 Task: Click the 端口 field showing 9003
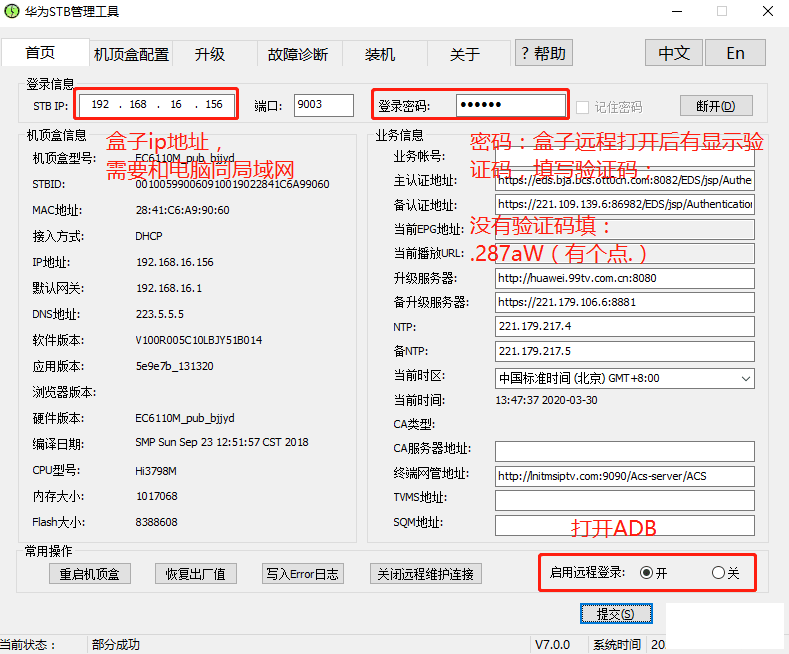coord(324,105)
